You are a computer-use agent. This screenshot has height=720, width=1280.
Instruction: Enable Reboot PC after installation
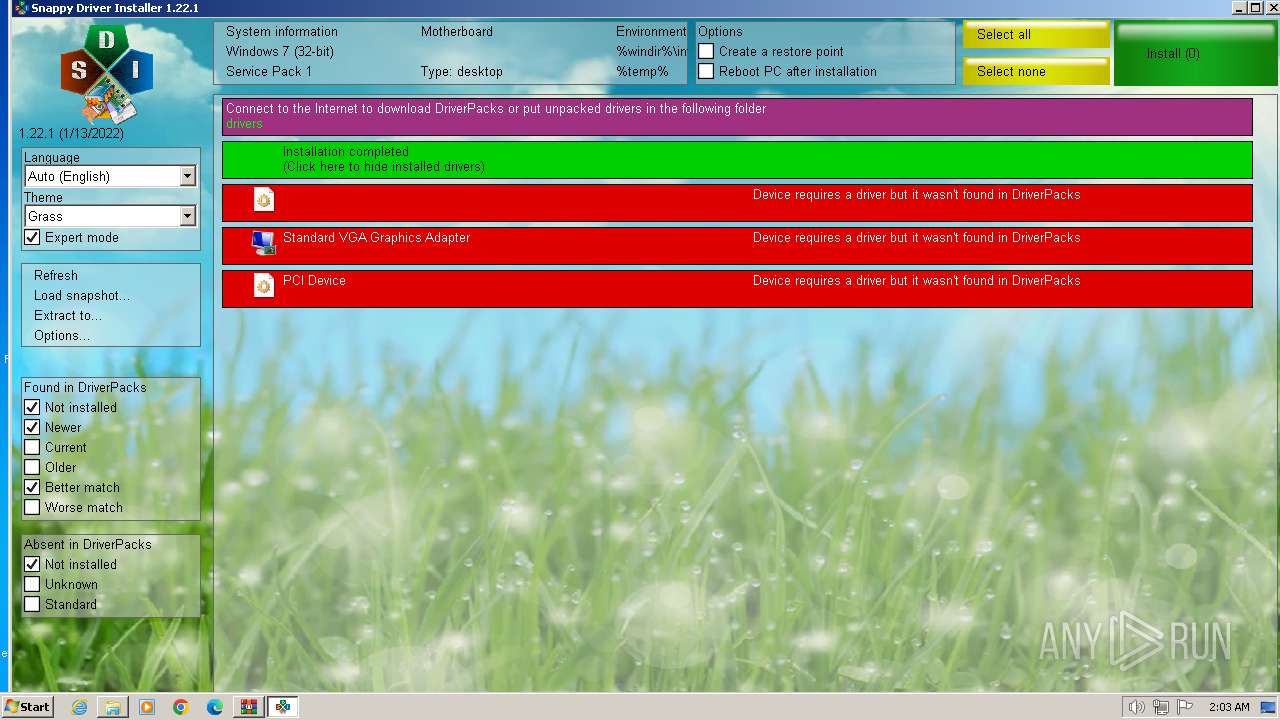coord(706,71)
